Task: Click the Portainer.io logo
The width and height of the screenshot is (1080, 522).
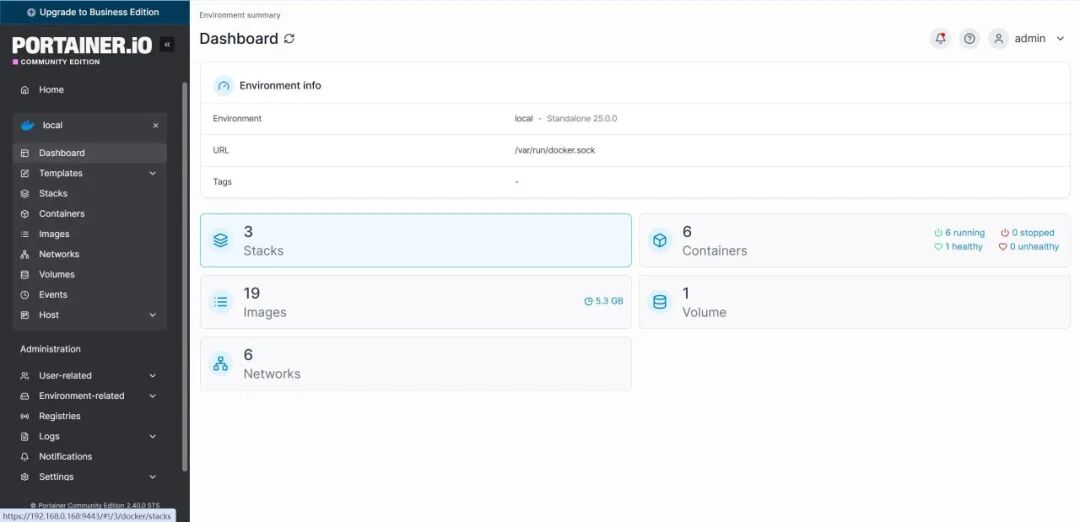Action: point(82,50)
